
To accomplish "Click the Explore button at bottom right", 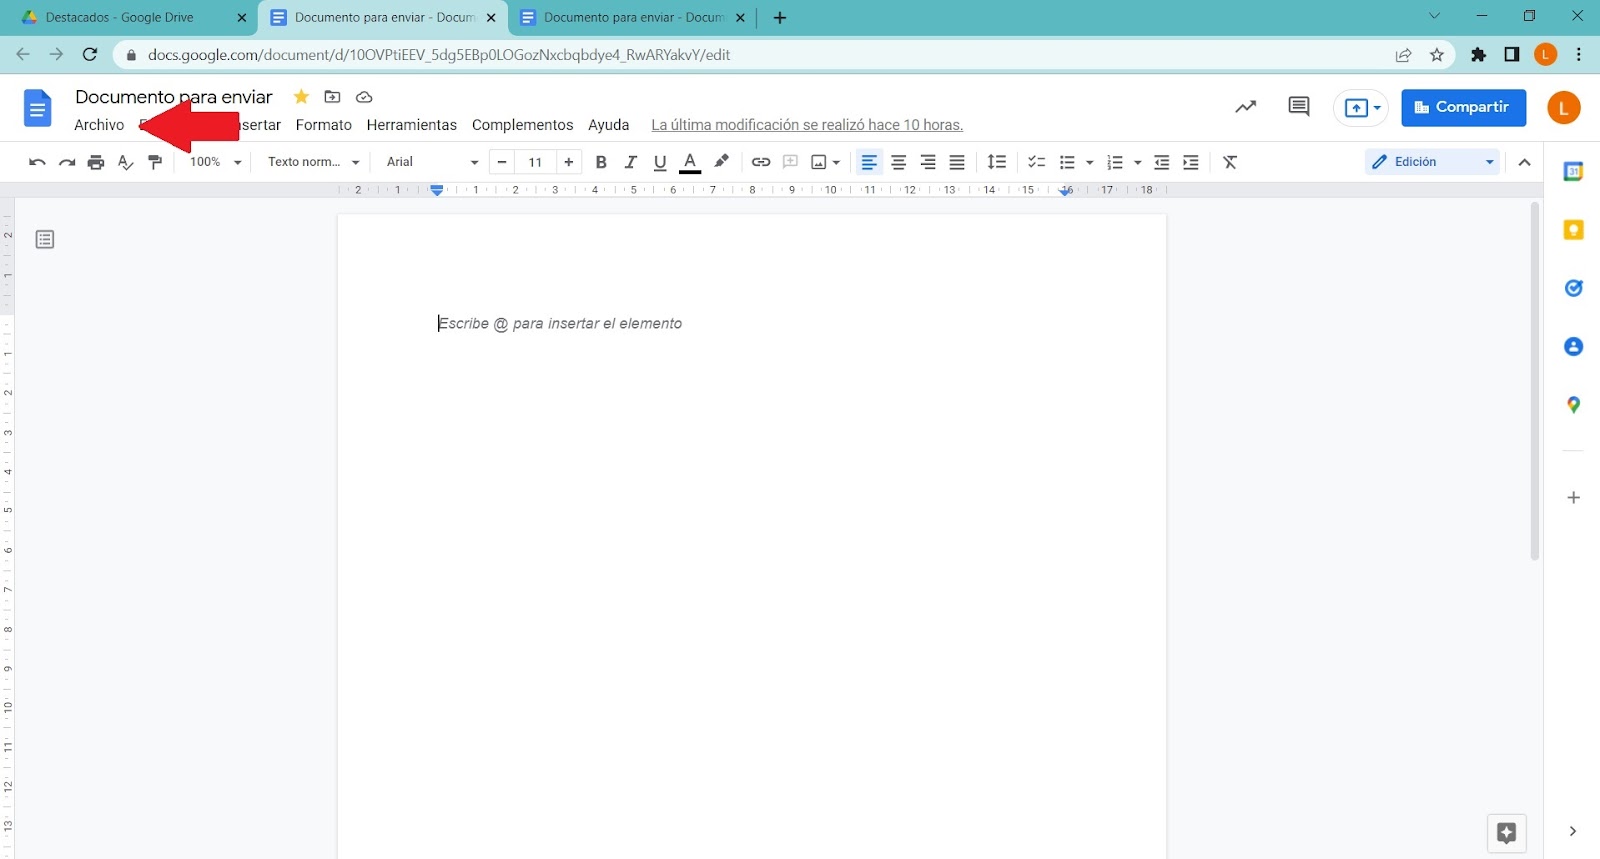I will coord(1507,832).
